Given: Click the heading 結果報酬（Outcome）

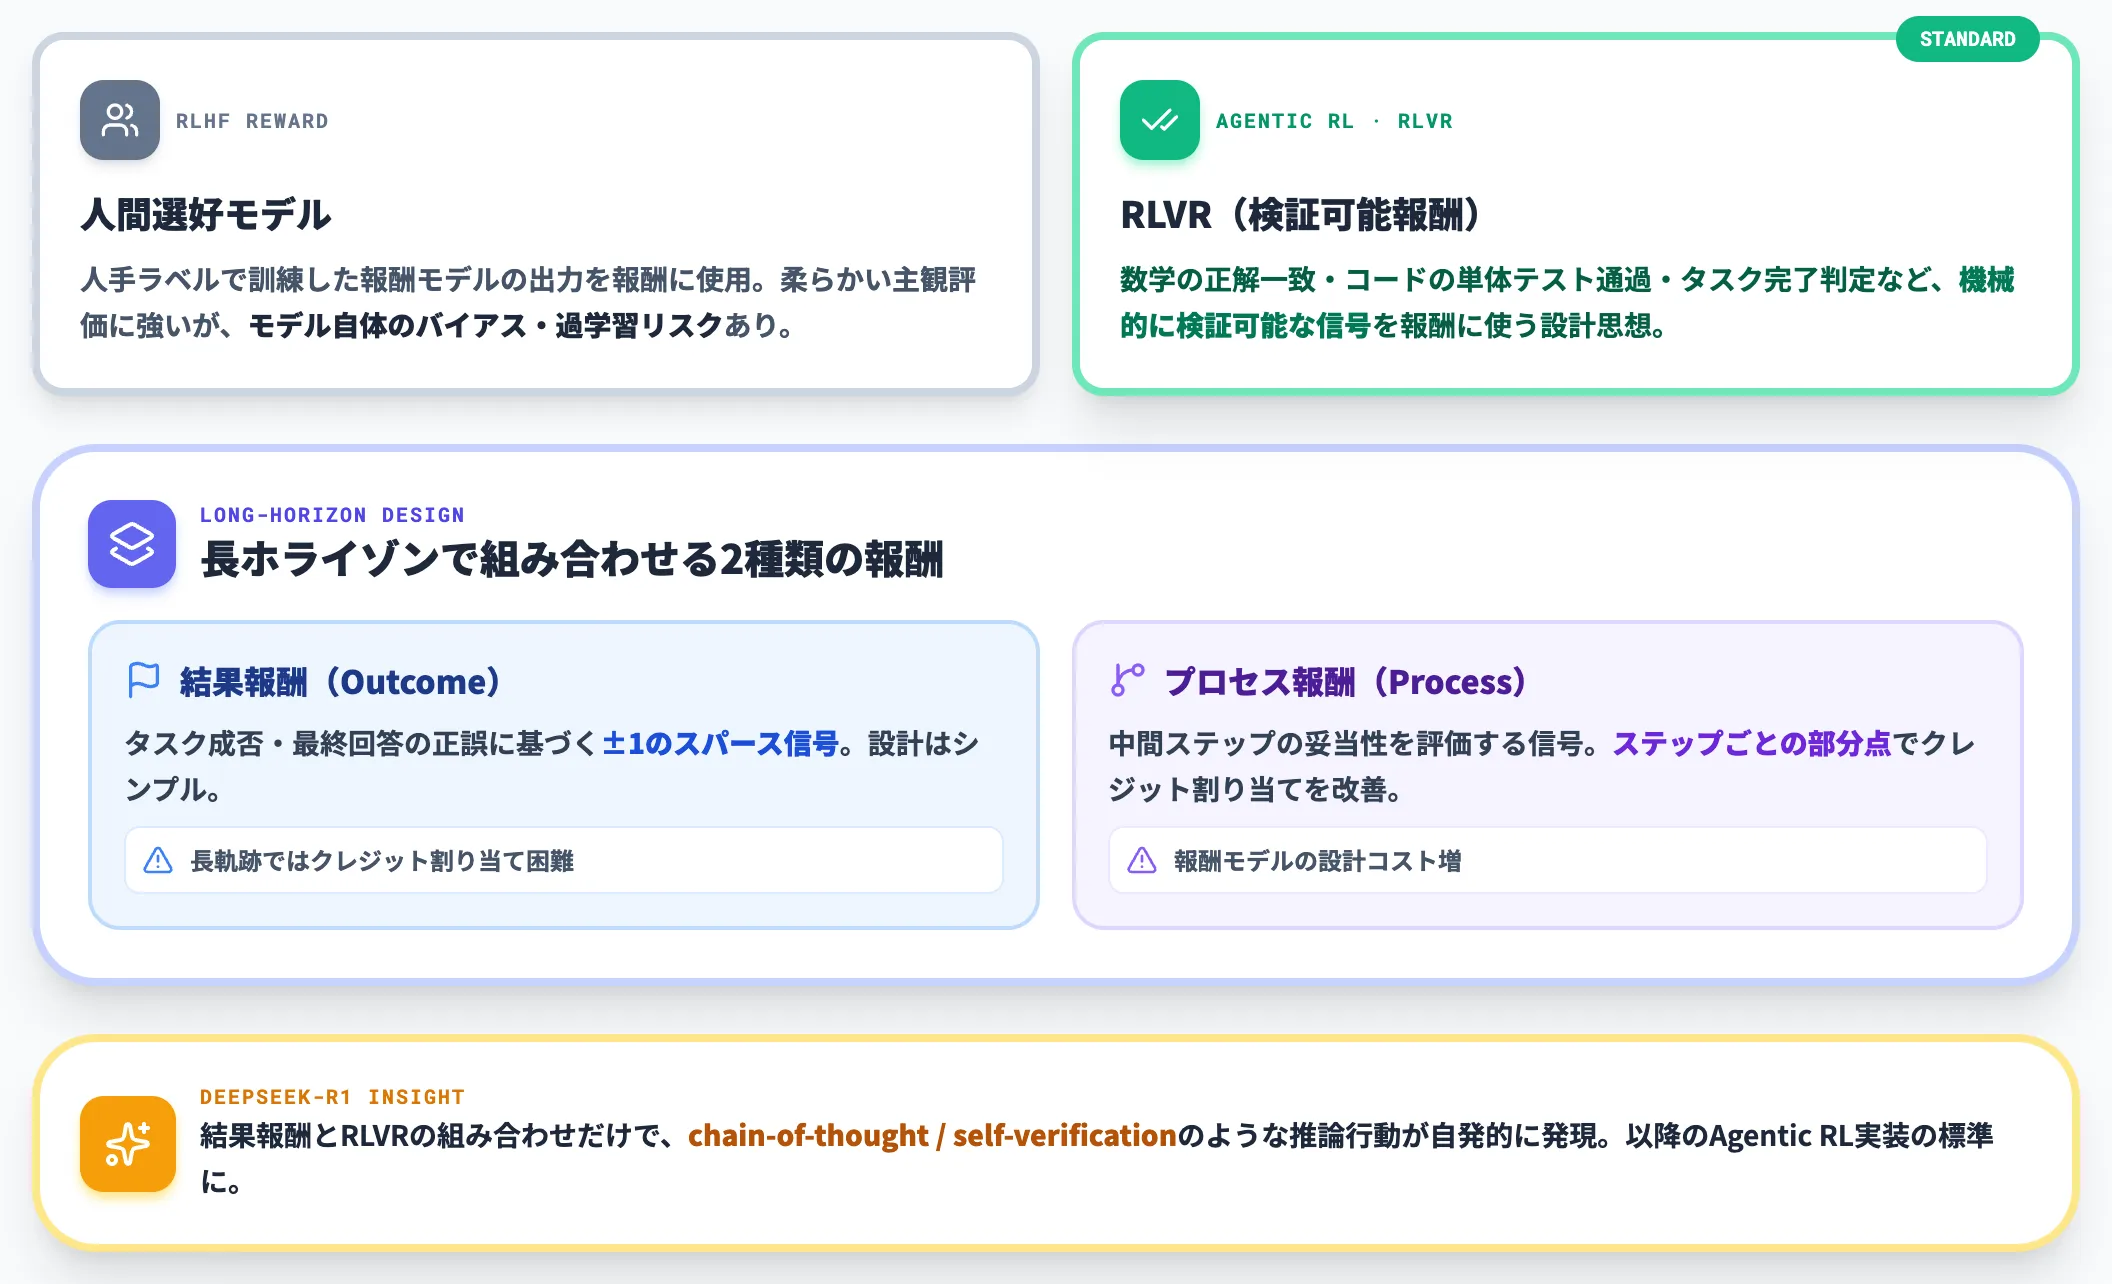Looking at the screenshot, I should tap(340, 682).
